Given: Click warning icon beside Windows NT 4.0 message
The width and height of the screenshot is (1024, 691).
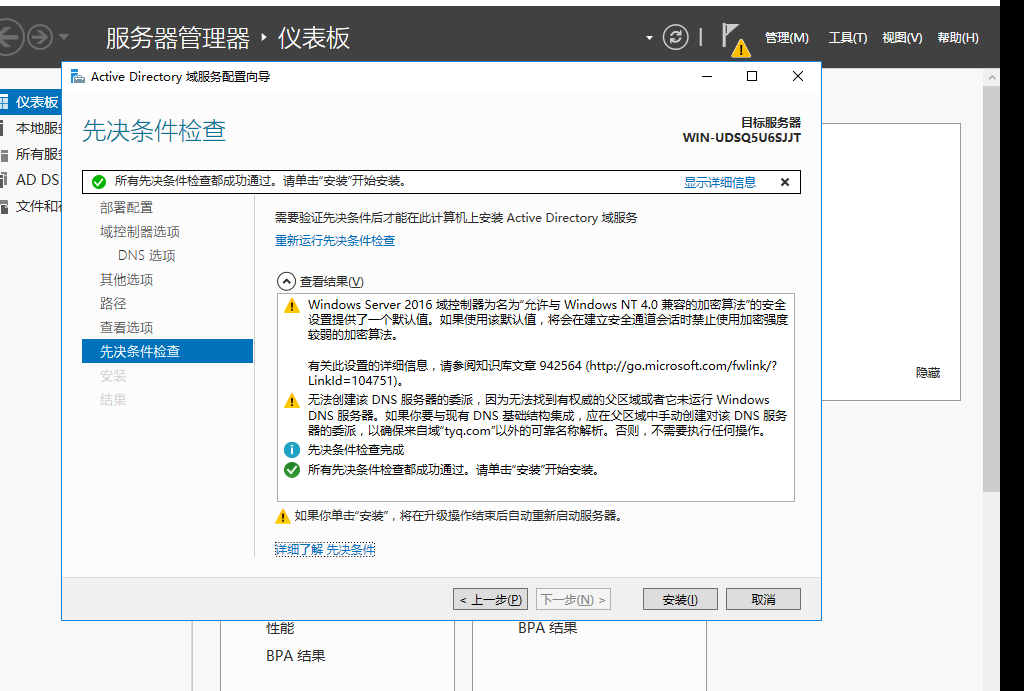Looking at the screenshot, I should click(292, 306).
